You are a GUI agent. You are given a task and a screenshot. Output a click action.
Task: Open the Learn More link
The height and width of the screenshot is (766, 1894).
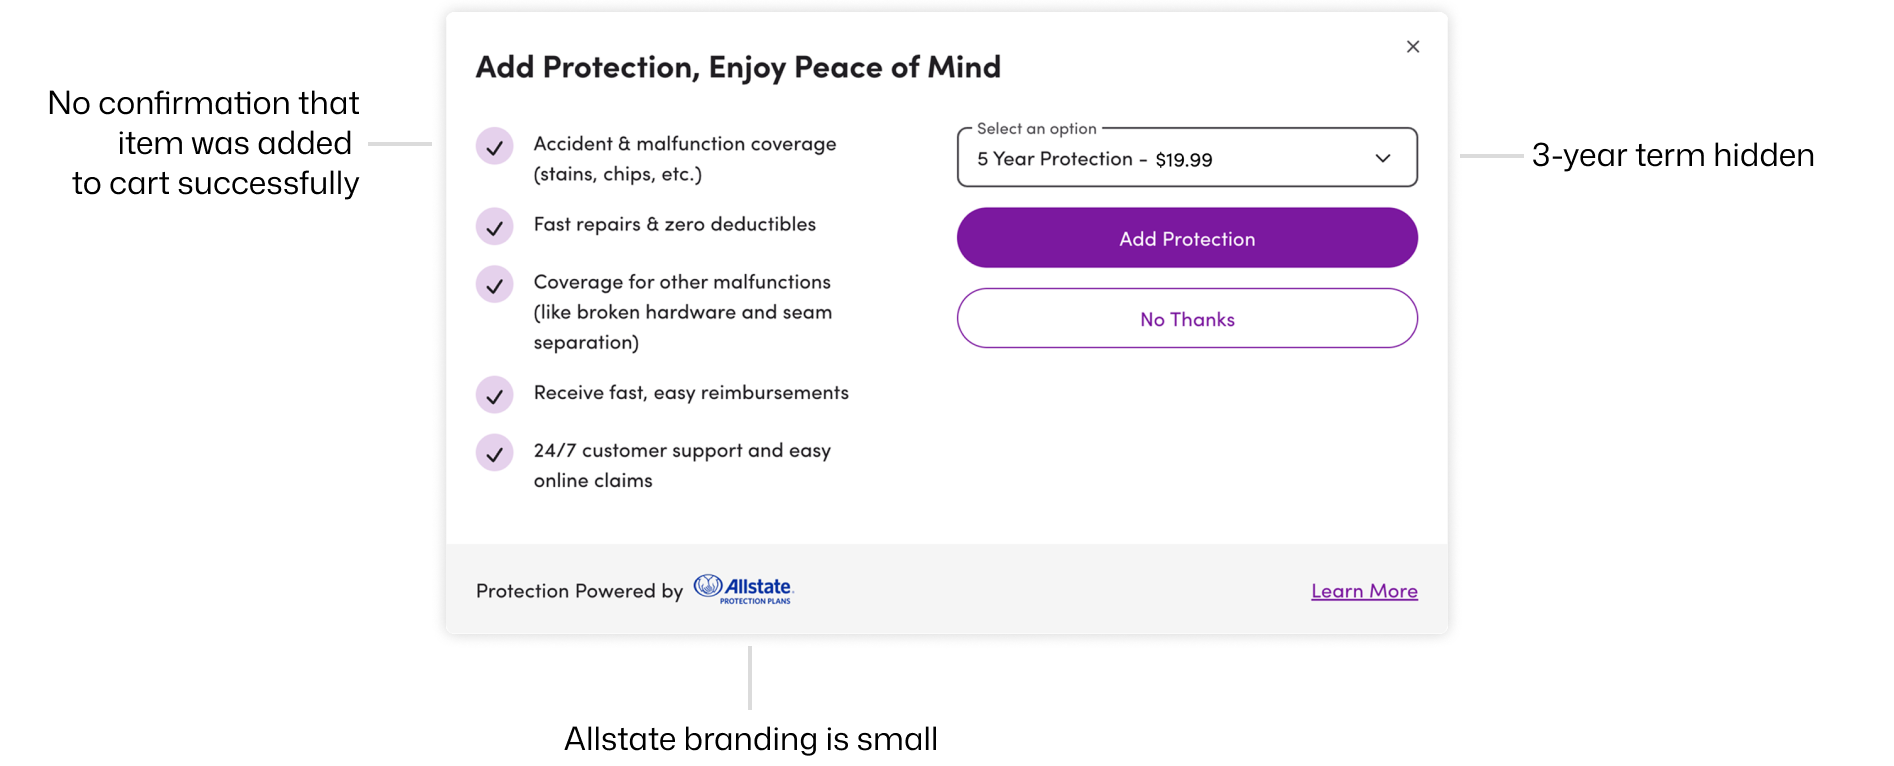pos(1364,591)
